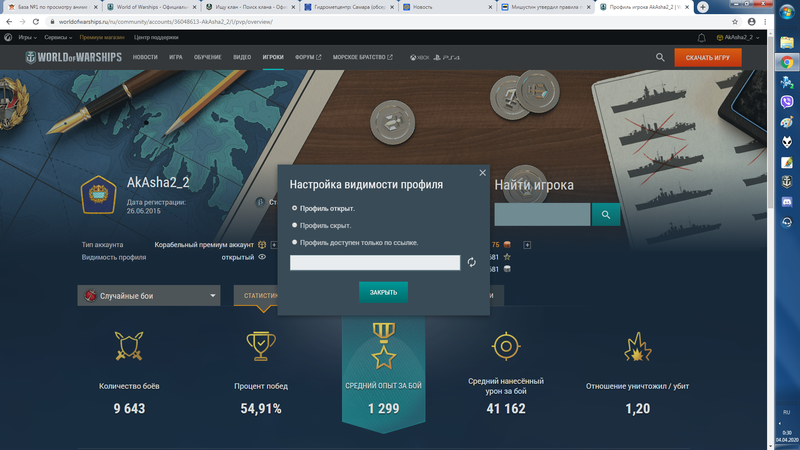
Task: Open Windows Explorer from taskbar
Action: 787,42
